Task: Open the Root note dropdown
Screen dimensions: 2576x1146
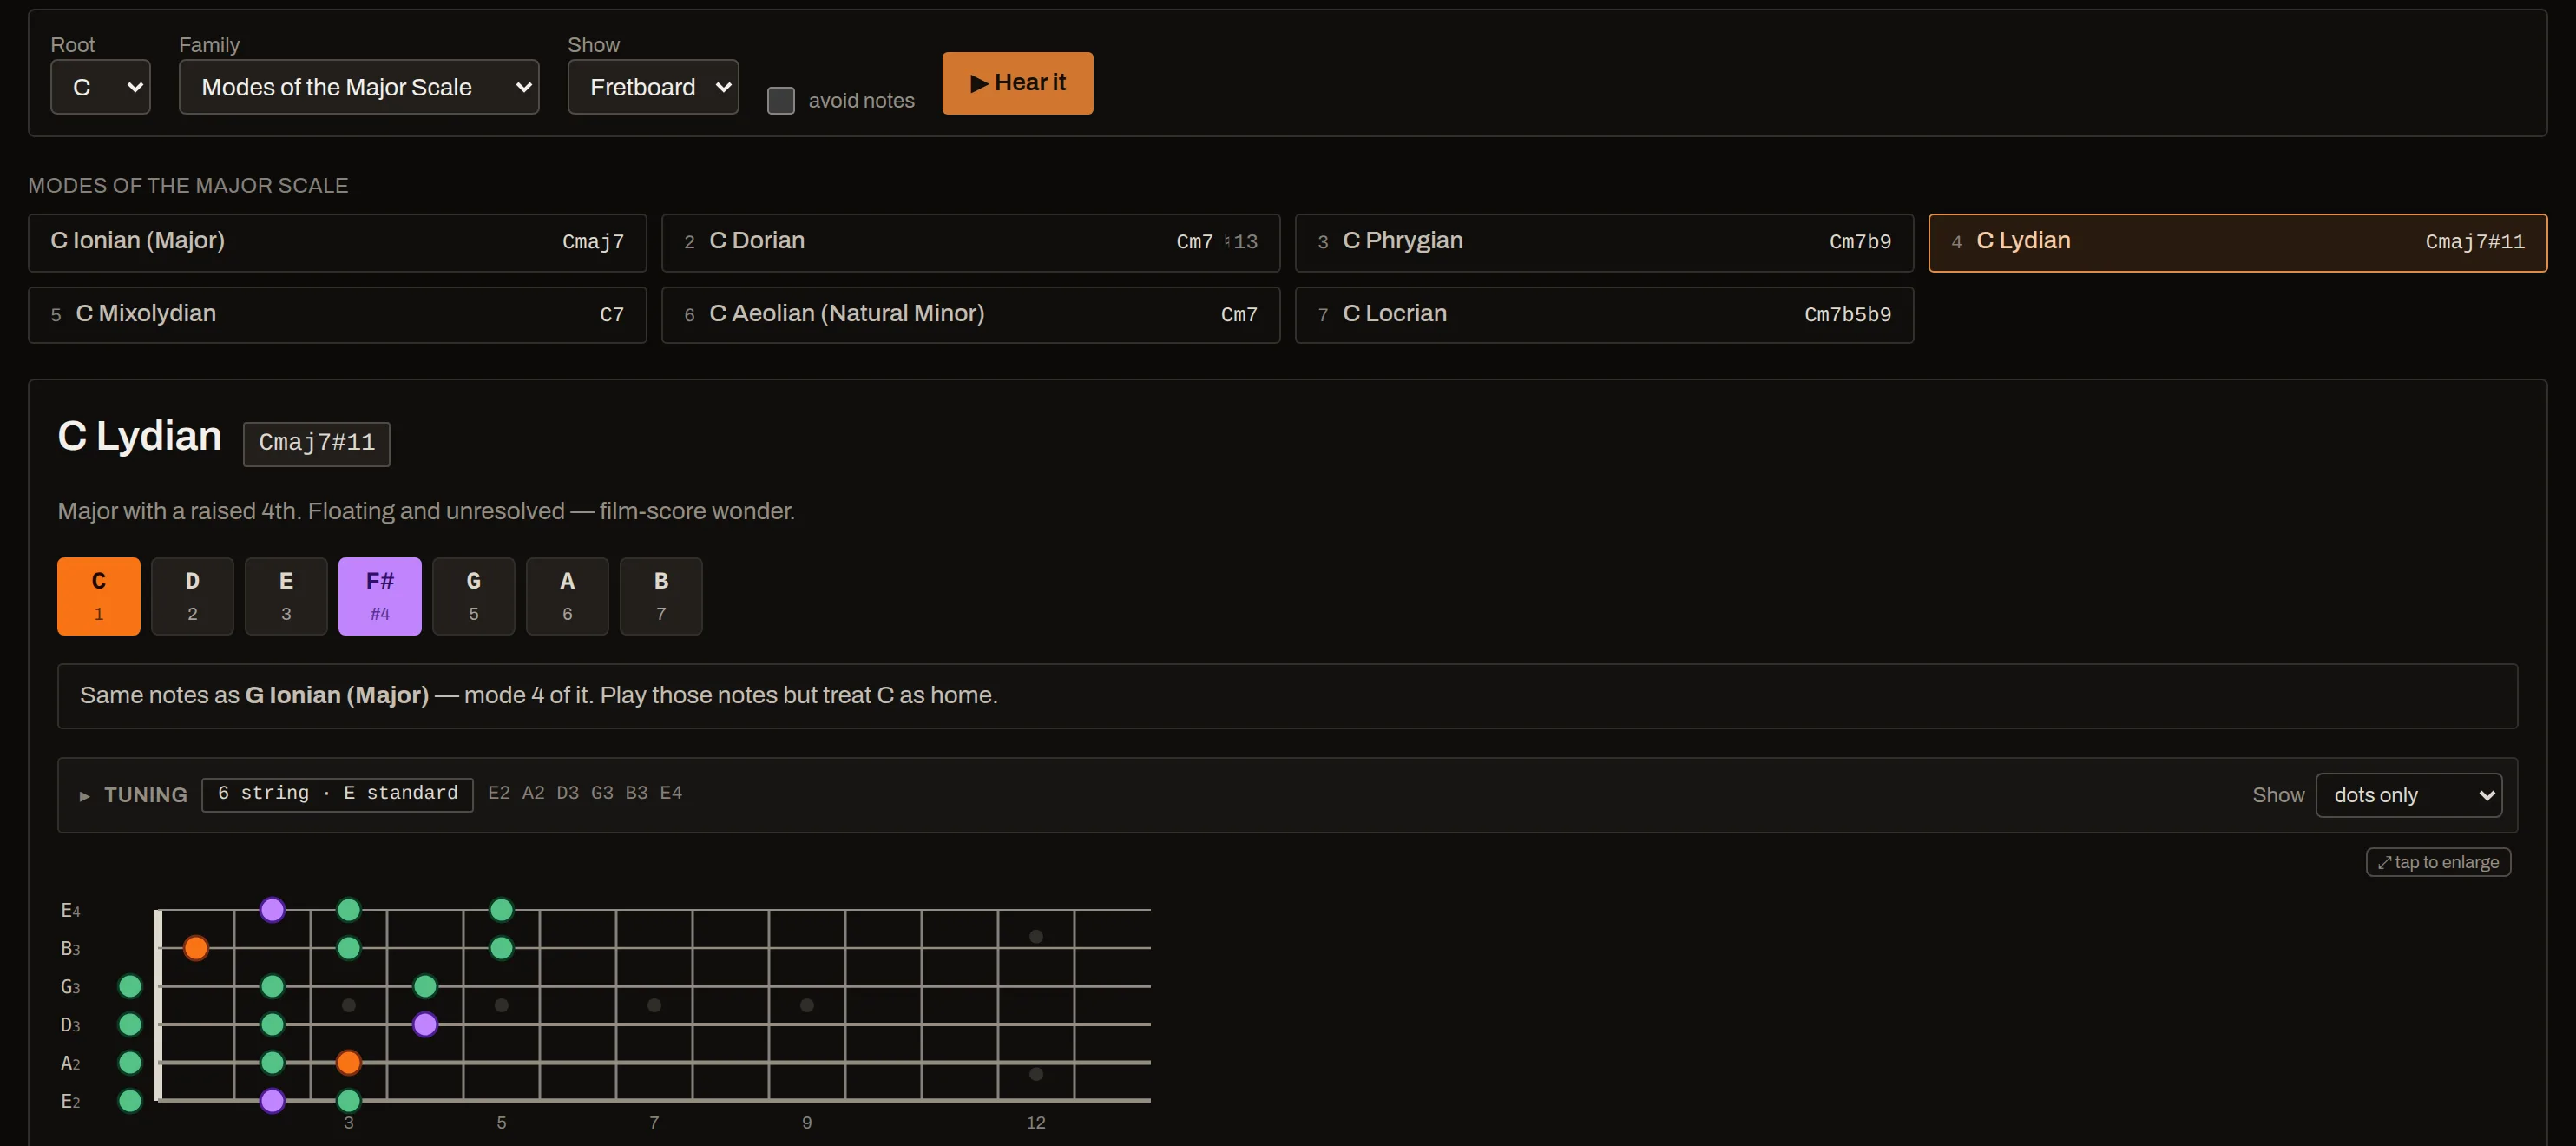Action: tap(100, 87)
